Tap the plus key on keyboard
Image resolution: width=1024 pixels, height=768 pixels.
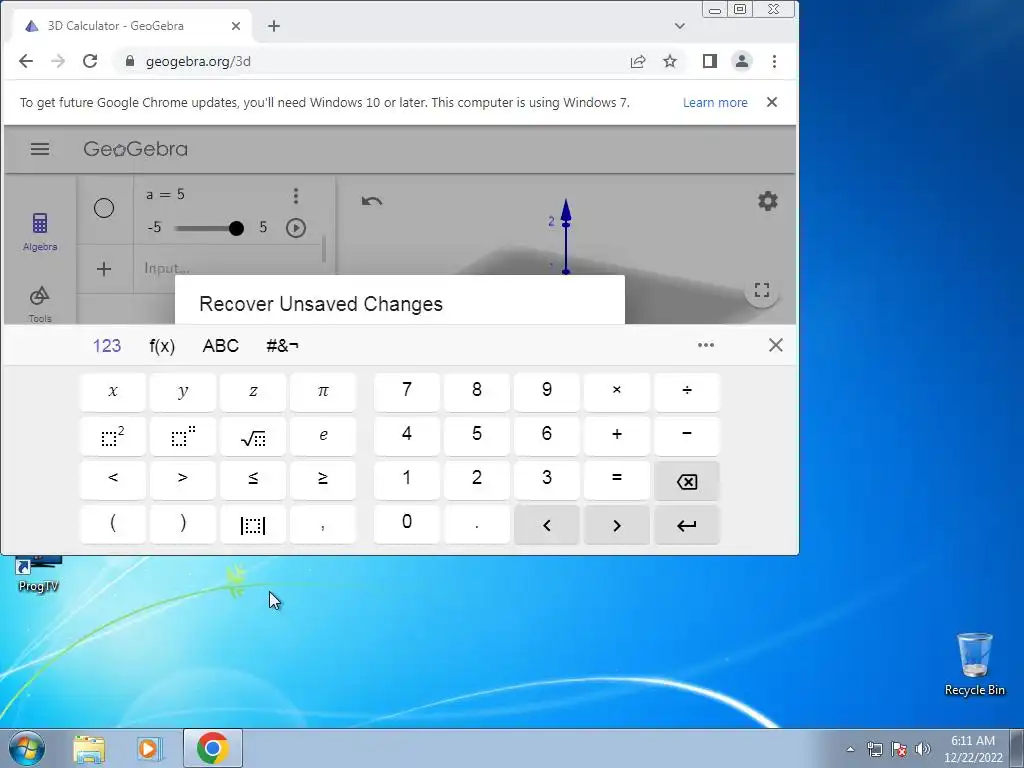(616, 436)
